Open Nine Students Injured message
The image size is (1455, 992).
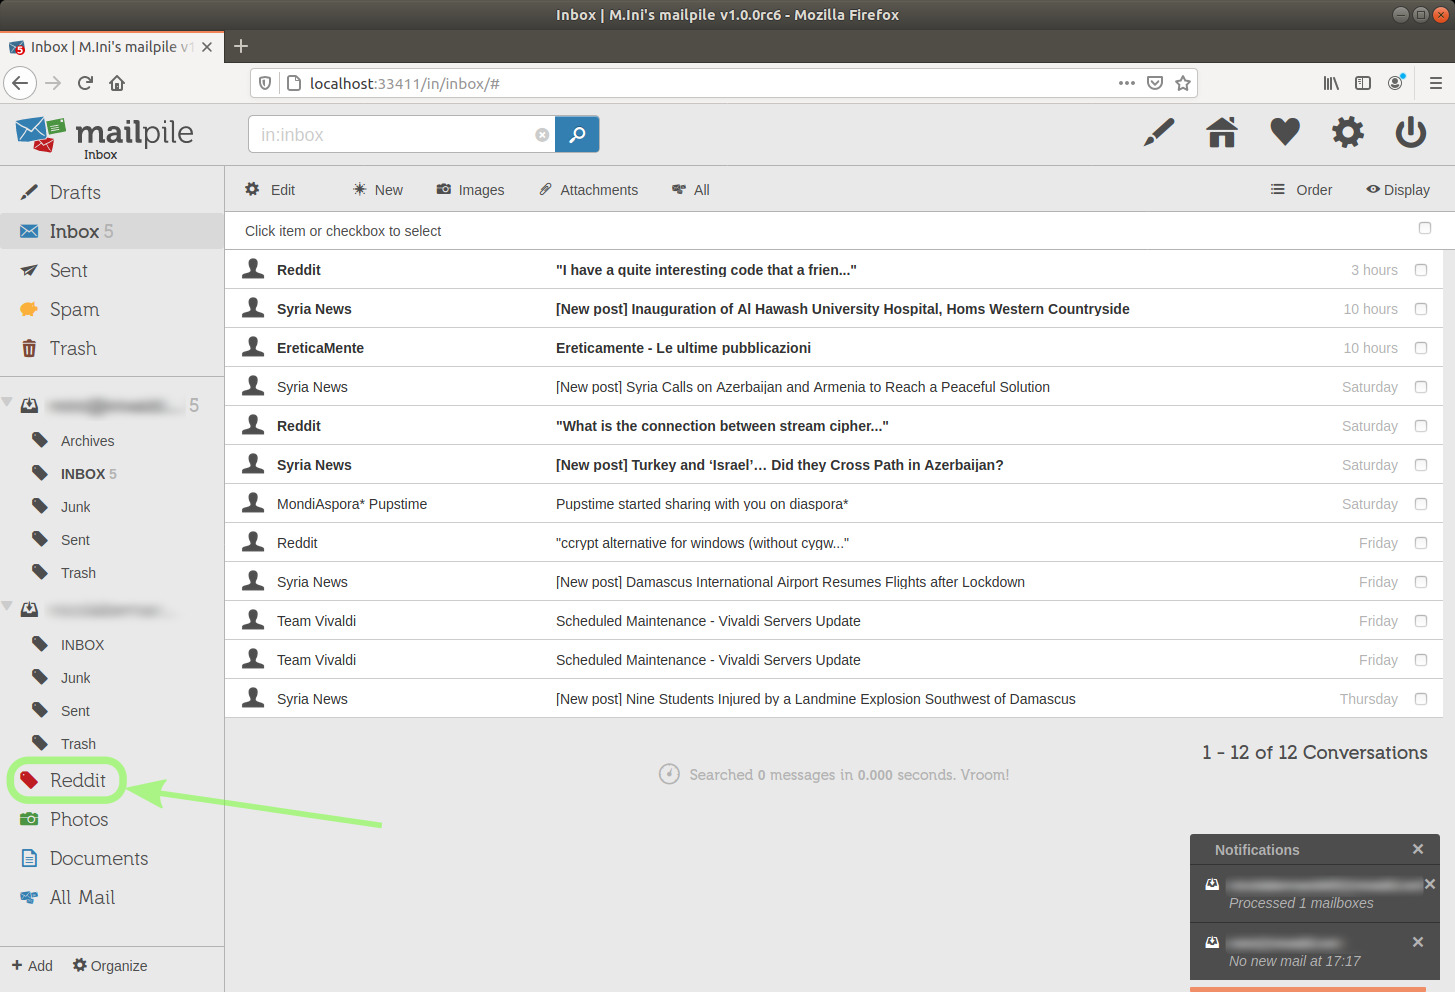tap(816, 699)
